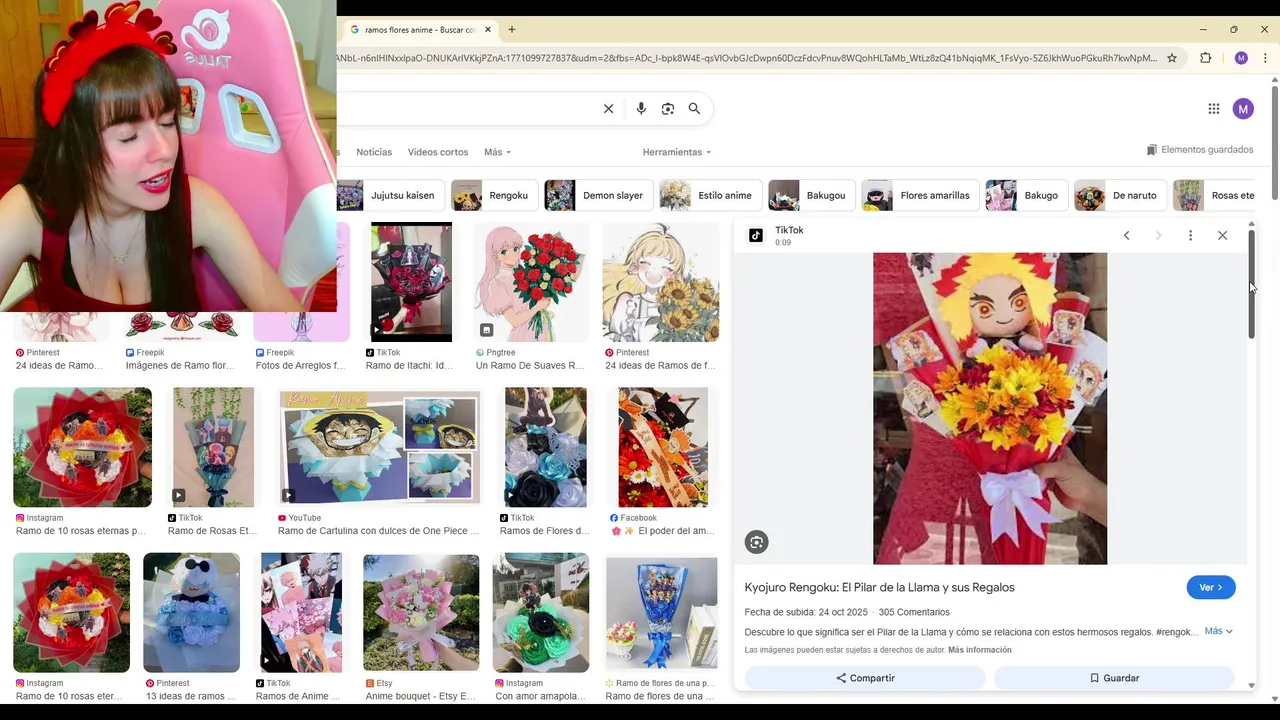Expand the Más search filters dropdown

497,152
